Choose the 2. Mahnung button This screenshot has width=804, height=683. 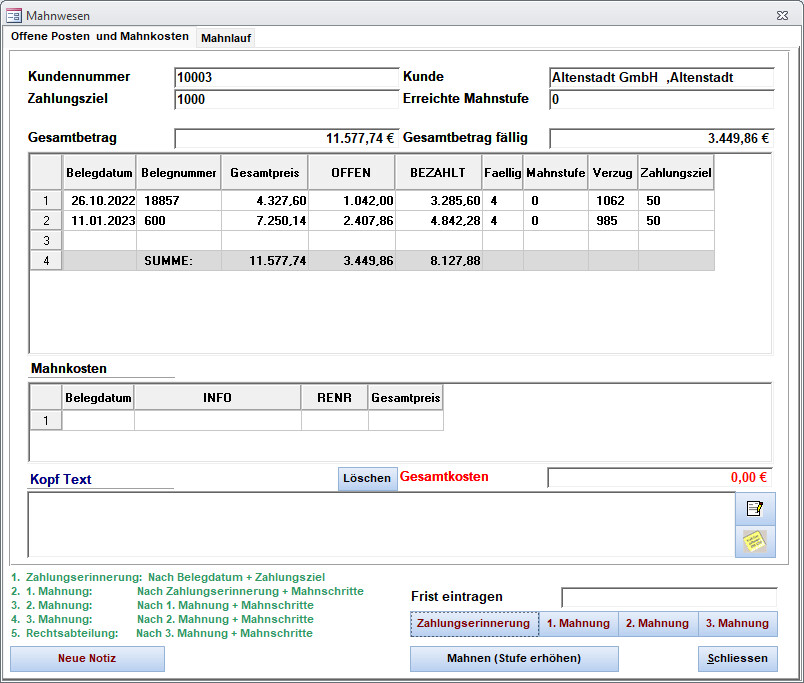657,624
